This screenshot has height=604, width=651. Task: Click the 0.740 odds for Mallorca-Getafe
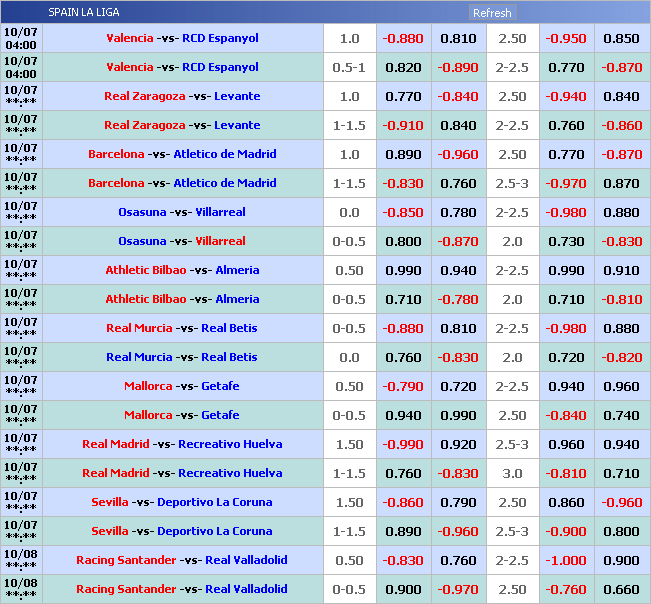pos(621,415)
